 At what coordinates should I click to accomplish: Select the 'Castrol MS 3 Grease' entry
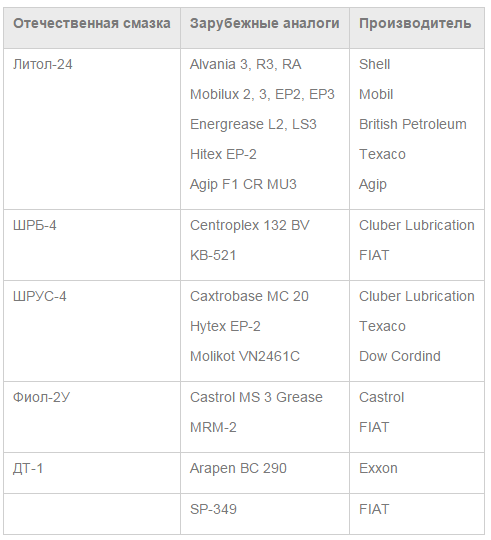coord(256,397)
